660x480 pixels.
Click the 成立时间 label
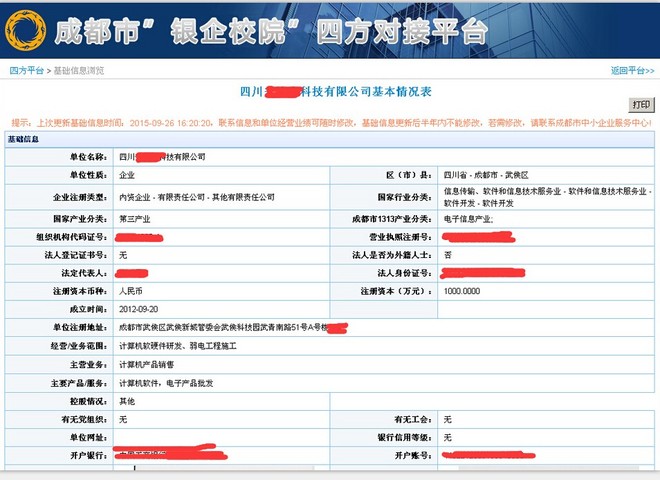click(x=88, y=309)
